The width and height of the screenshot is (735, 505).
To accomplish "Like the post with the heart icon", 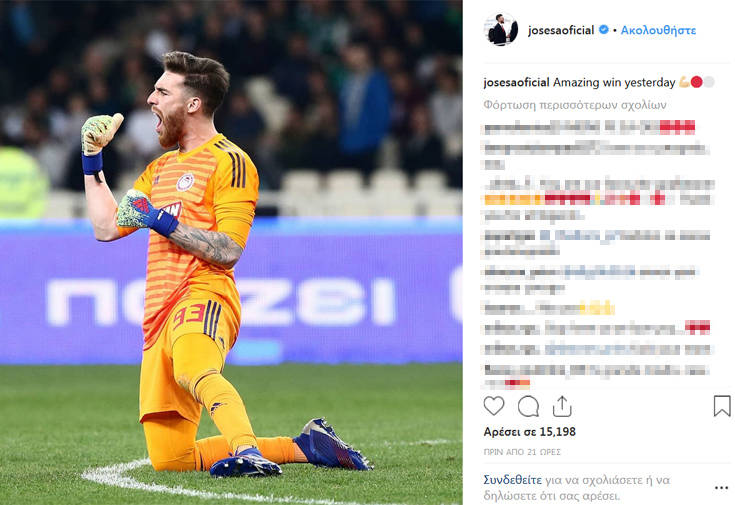I will point(494,406).
